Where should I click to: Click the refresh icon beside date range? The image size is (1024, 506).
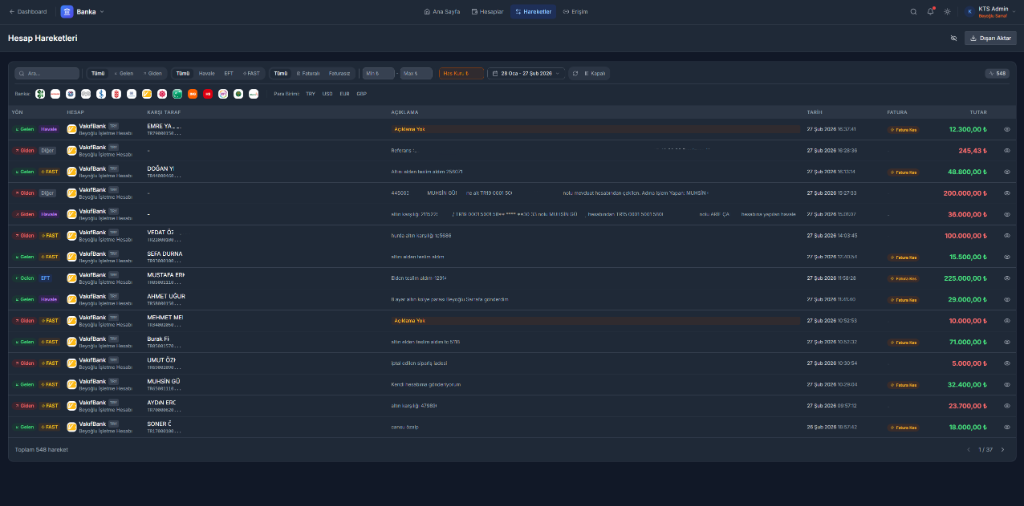pos(574,73)
